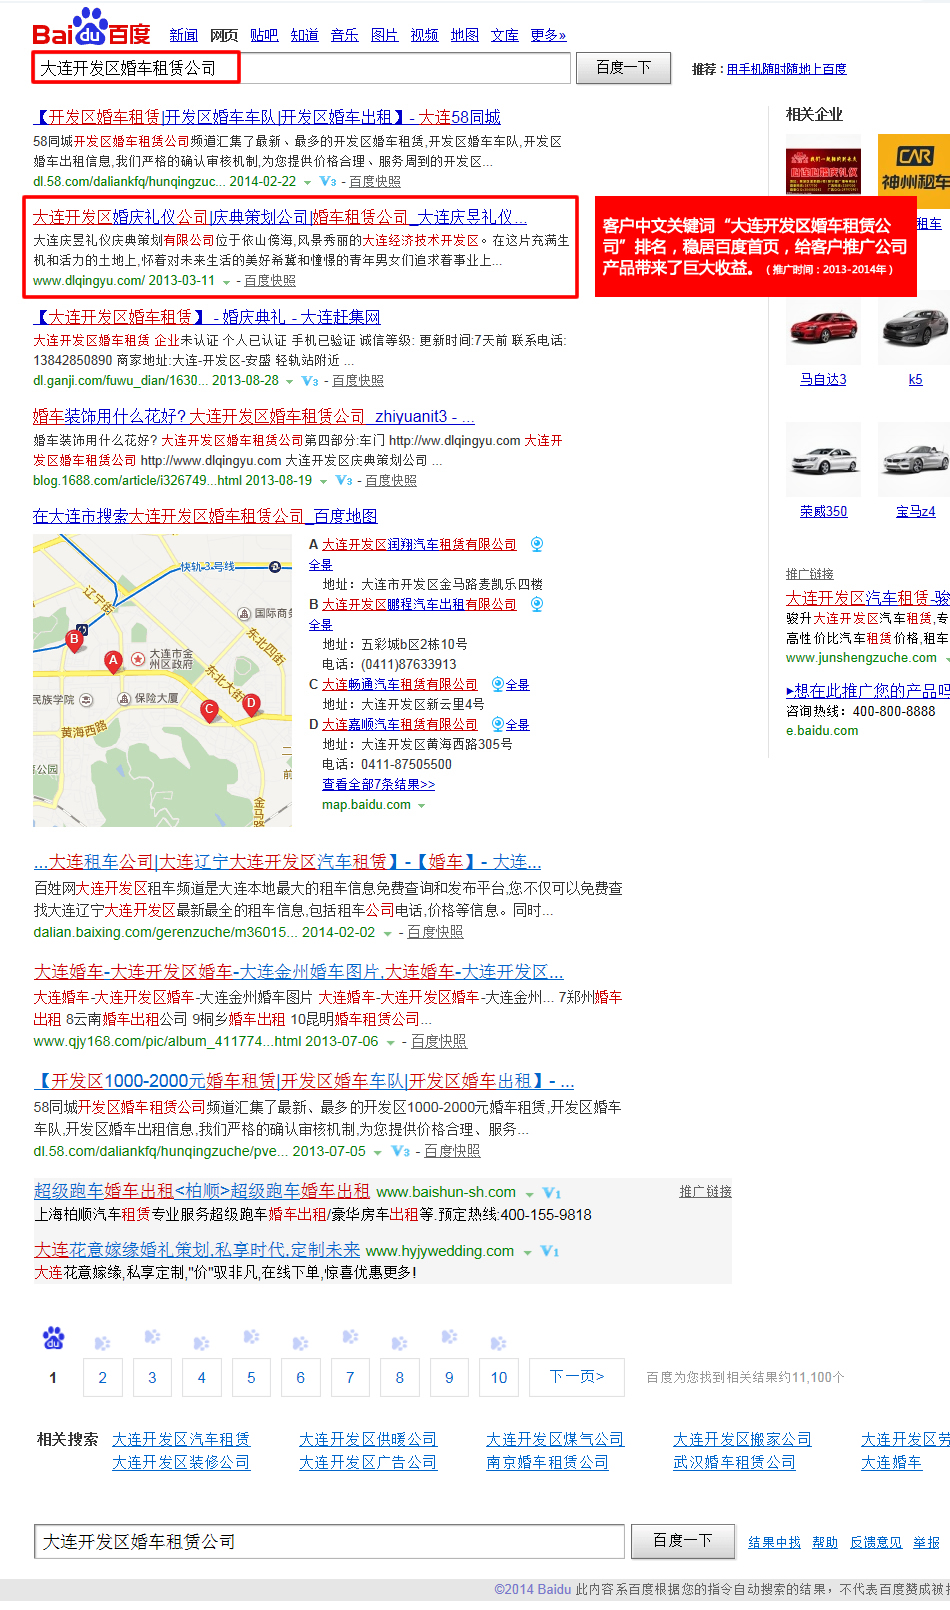Switch to 音乐 tab

(344, 35)
